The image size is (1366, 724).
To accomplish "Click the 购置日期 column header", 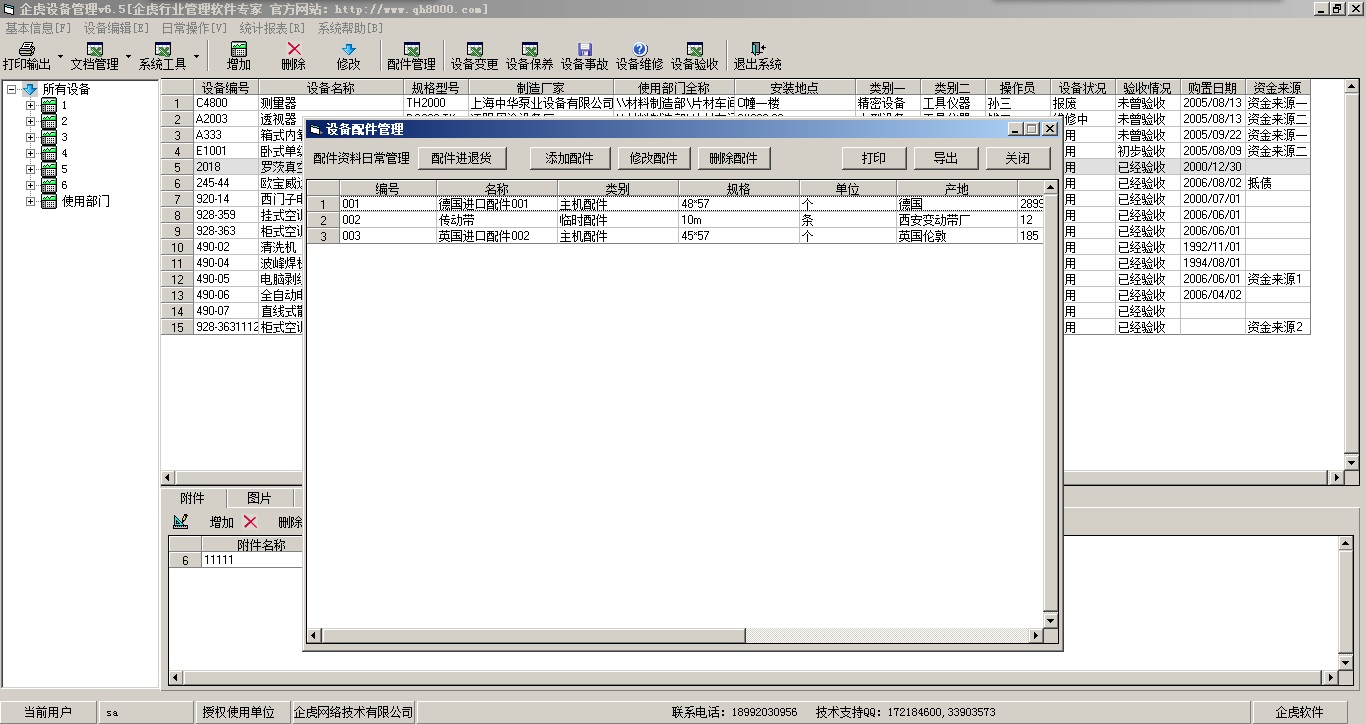I will 1212,88.
